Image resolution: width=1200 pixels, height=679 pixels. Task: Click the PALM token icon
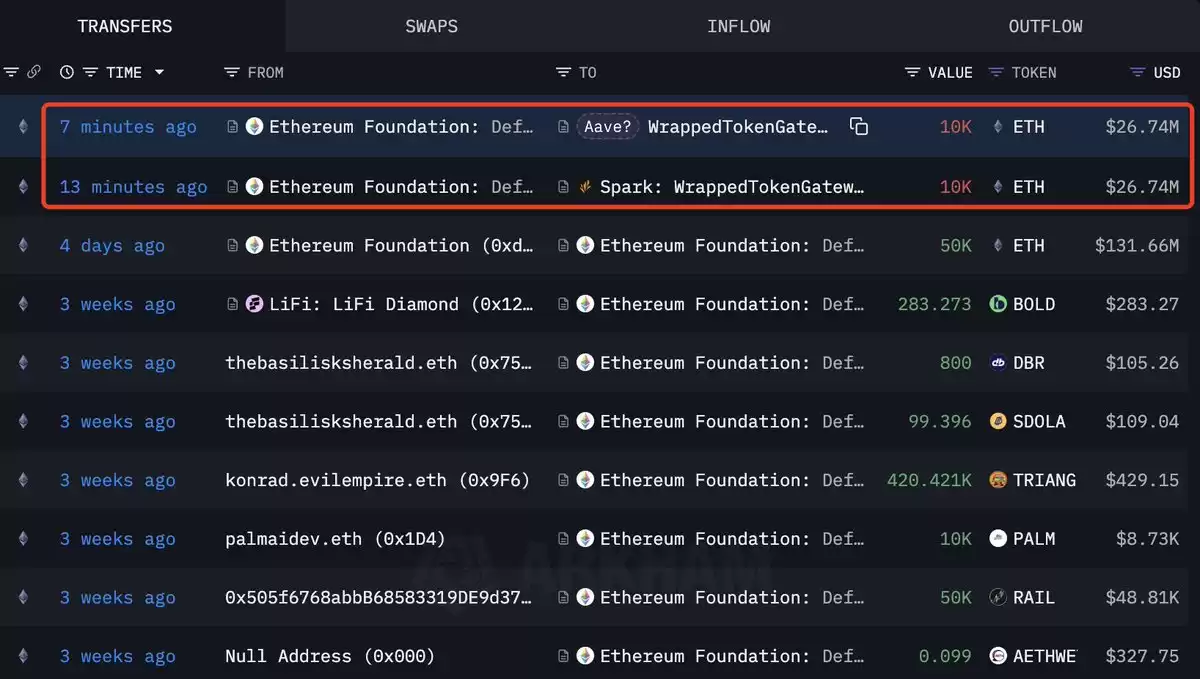click(997, 539)
